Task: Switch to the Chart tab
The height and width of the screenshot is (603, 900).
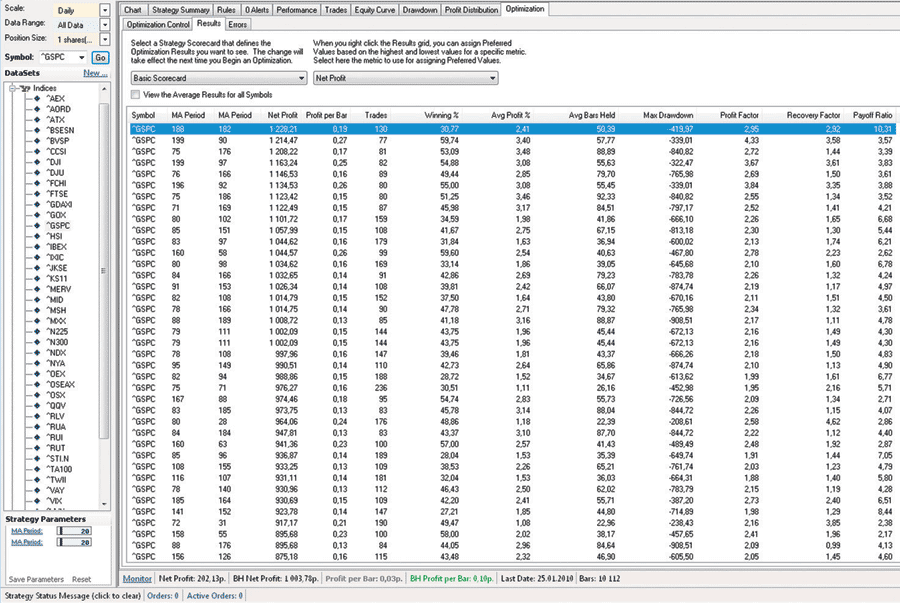Action: click(133, 10)
